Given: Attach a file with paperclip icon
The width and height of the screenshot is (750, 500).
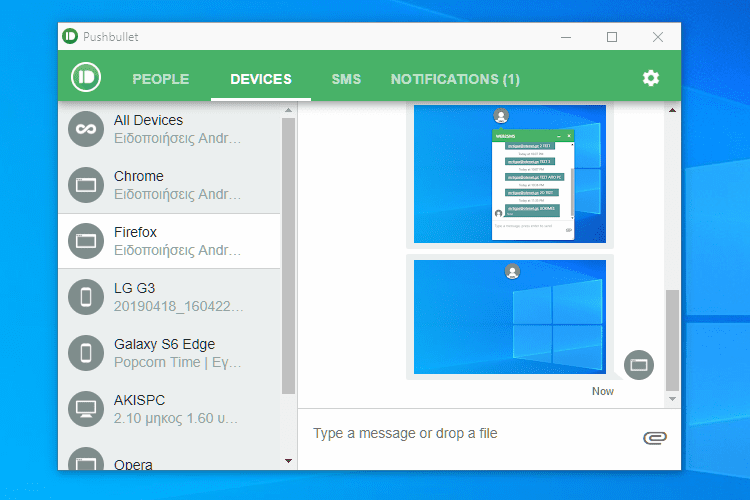Looking at the screenshot, I should (655, 437).
